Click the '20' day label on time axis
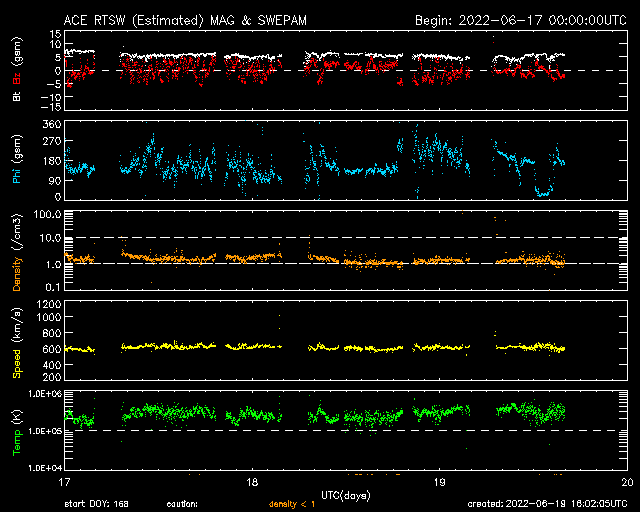640x512 pixels. (627, 482)
